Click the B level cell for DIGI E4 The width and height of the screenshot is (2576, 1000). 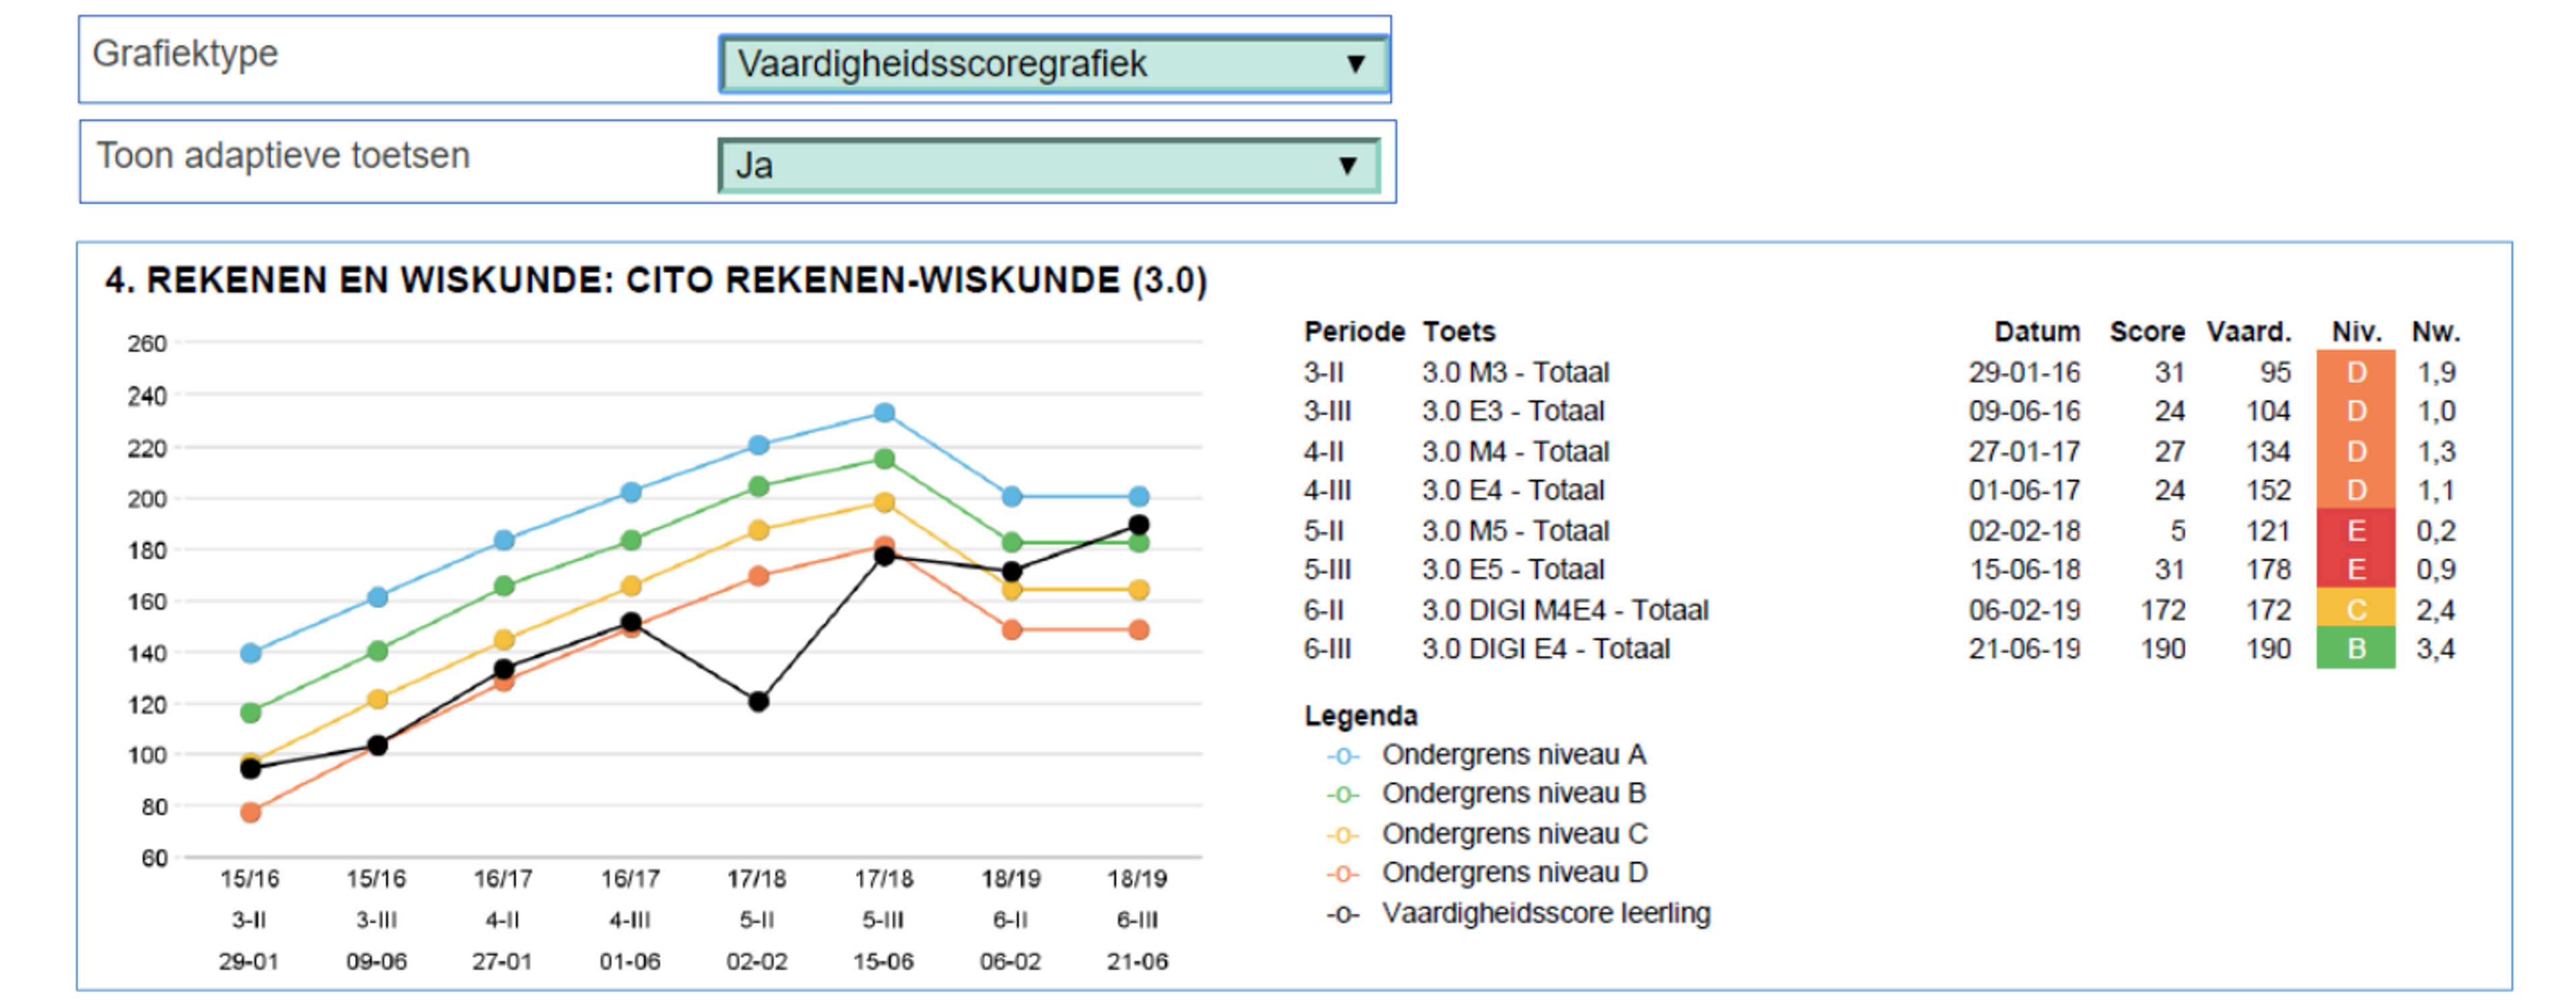pos(2355,648)
